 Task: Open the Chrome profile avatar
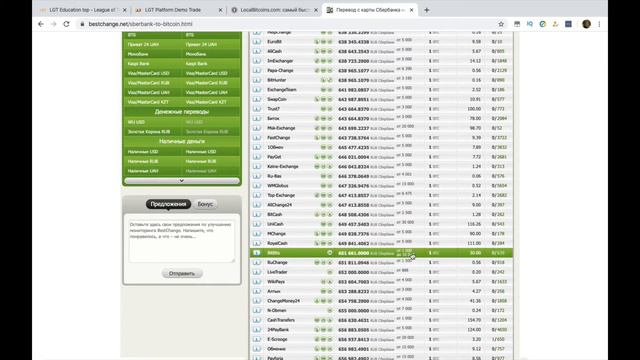pos(587,24)
